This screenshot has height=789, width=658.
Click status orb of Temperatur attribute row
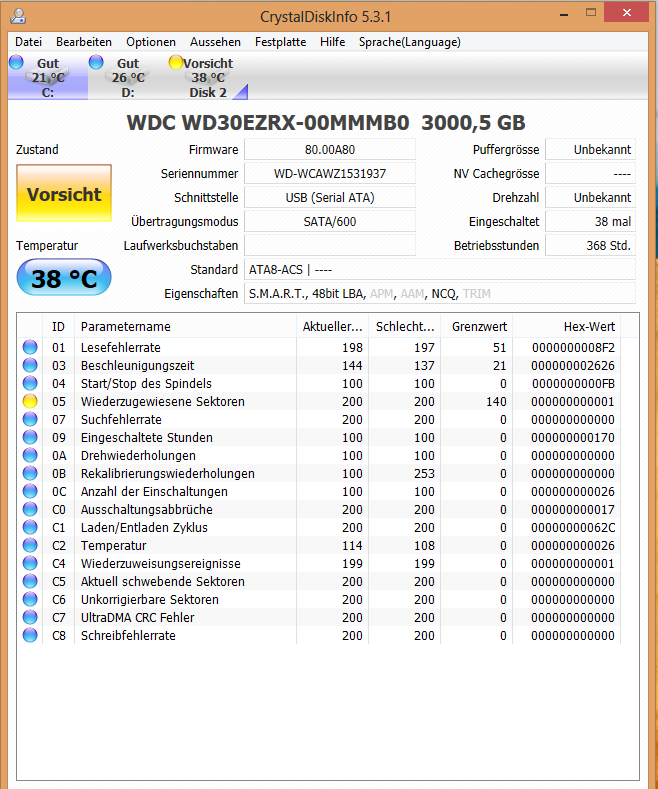point(30,545)
